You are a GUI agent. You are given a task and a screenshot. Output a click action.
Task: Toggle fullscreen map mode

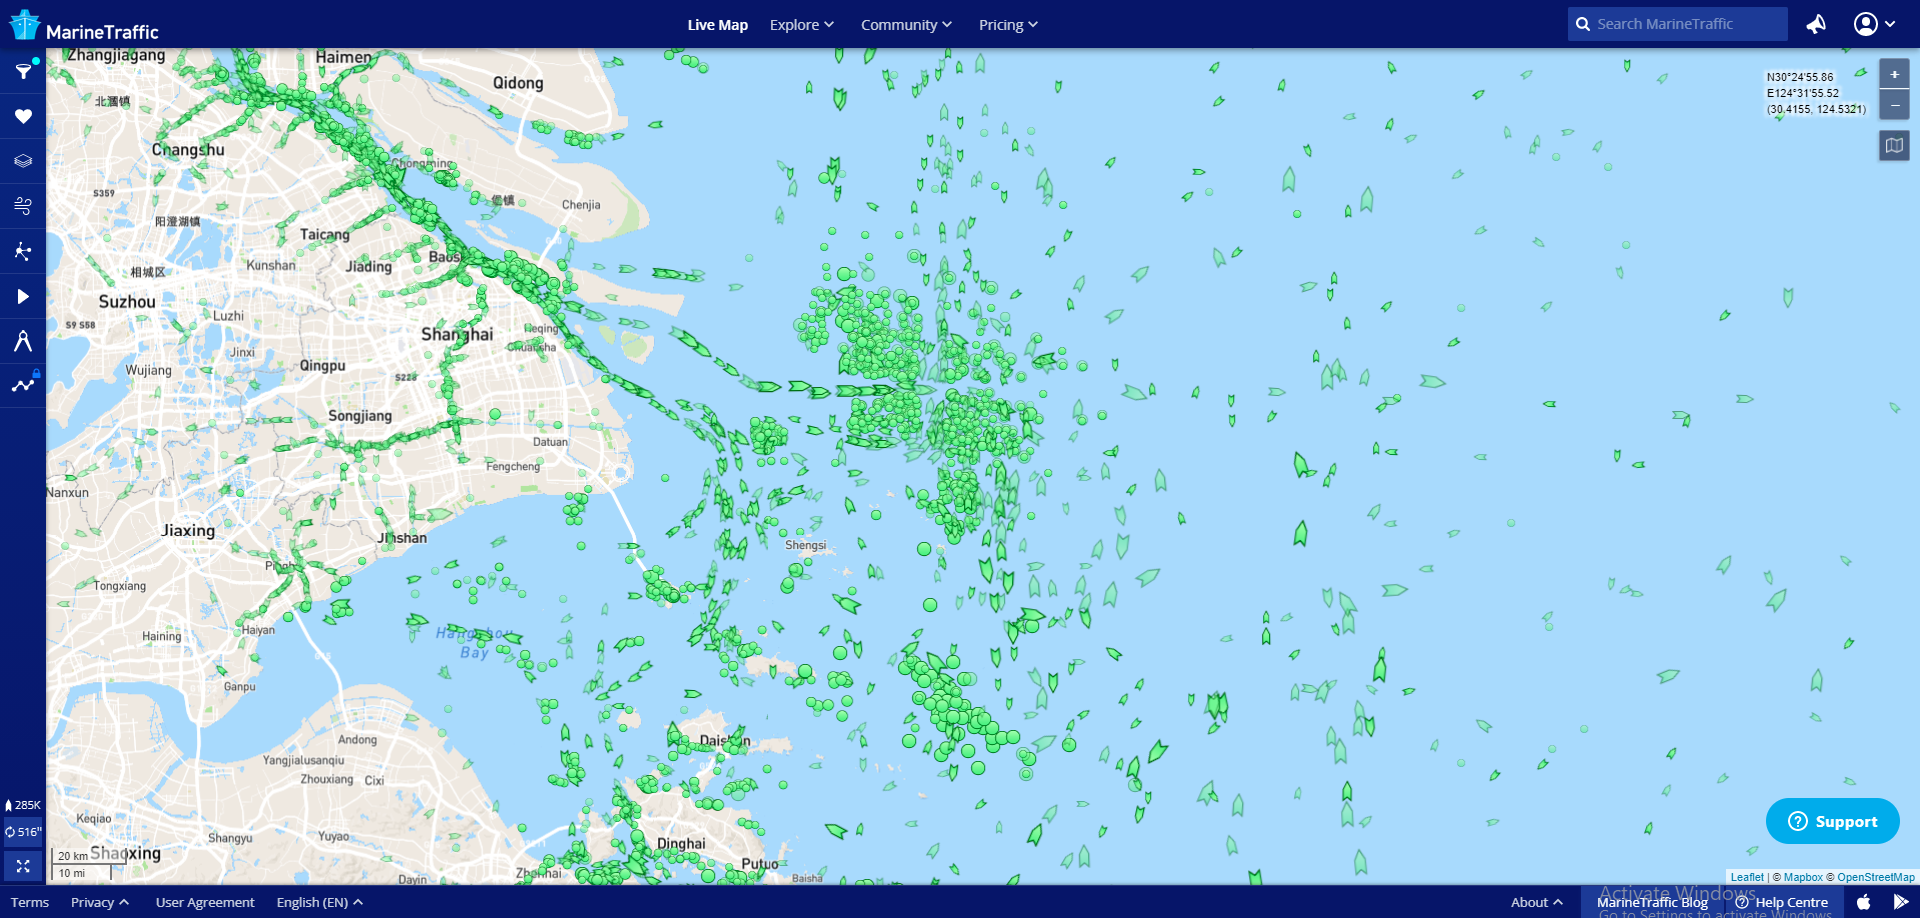[x=23, y=866]
